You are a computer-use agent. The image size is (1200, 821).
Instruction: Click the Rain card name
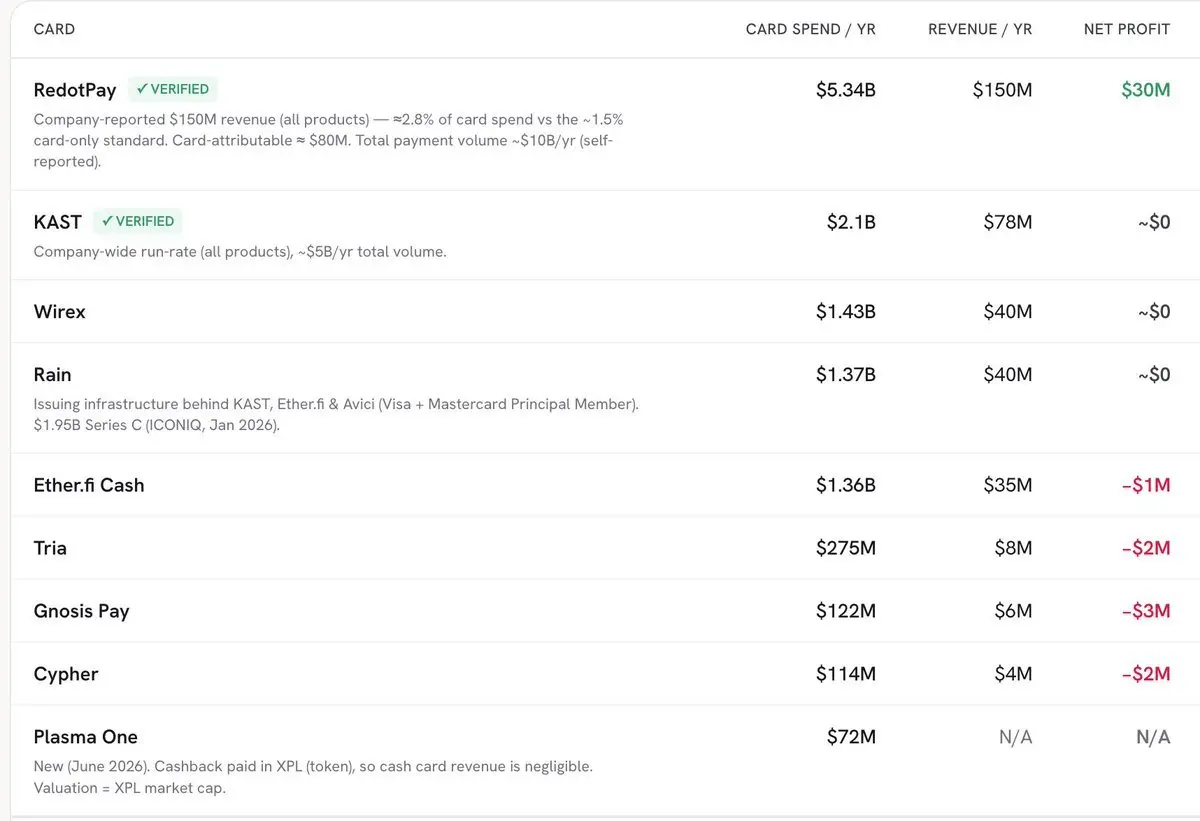pos(52,375)
